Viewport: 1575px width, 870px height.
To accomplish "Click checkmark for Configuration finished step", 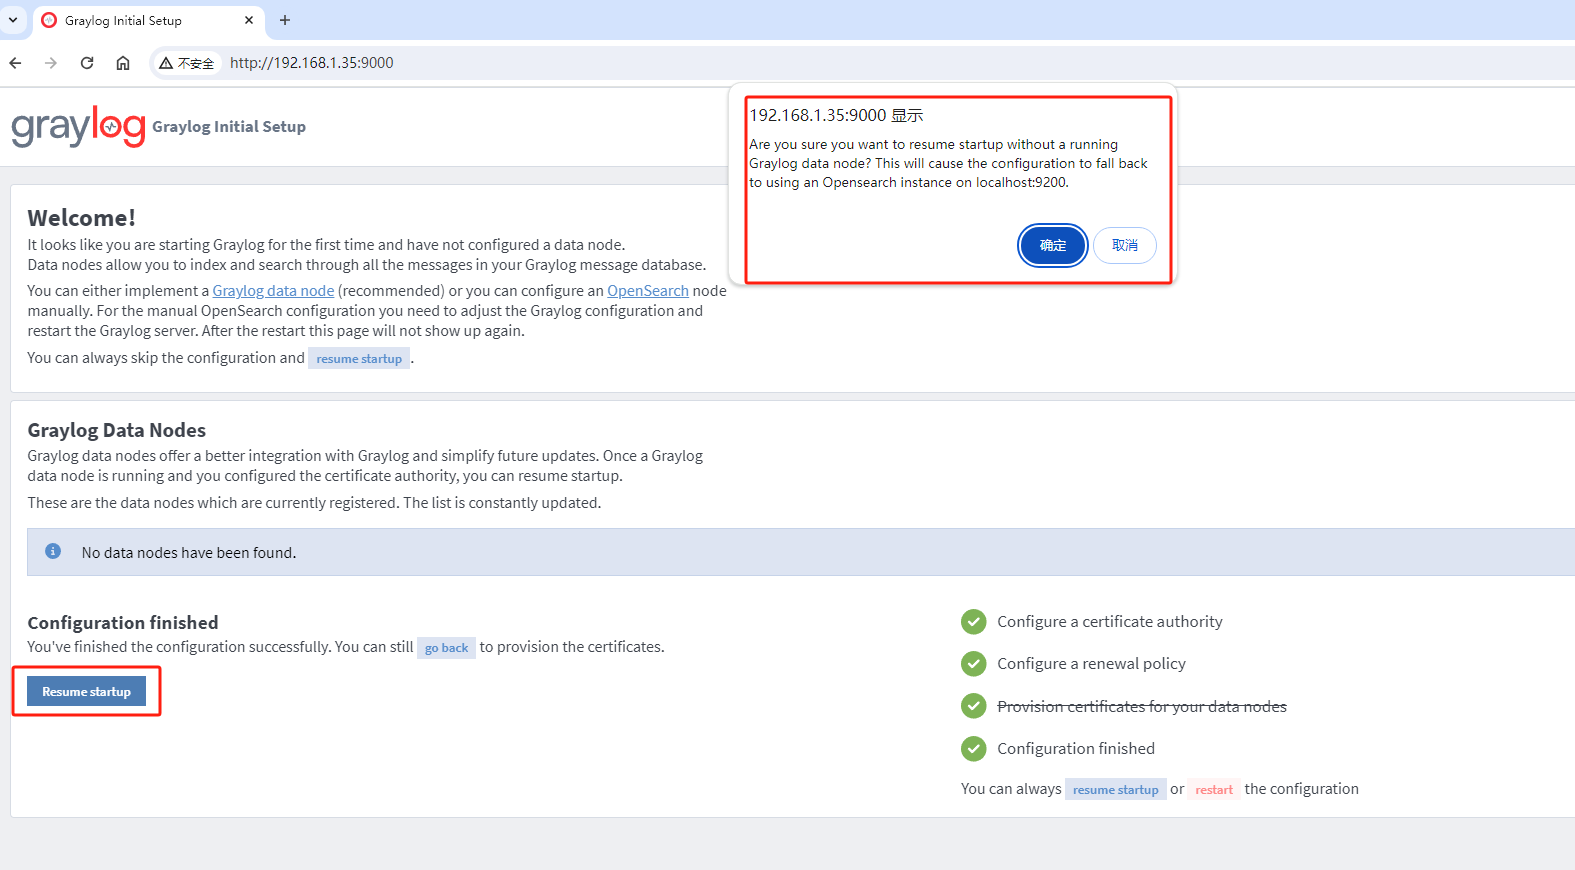I will click(x=973, y=748).
